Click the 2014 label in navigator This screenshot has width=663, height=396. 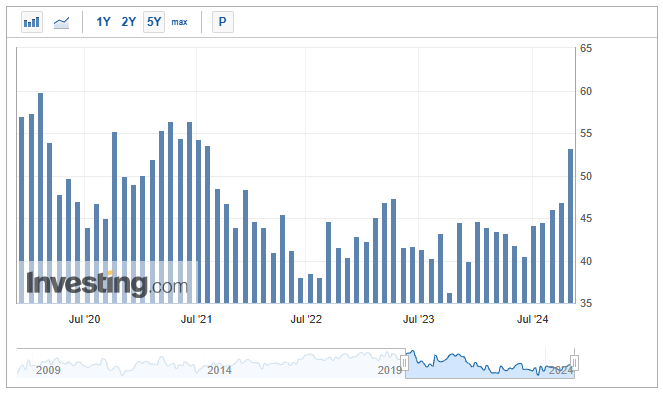(x=219, y=370)
